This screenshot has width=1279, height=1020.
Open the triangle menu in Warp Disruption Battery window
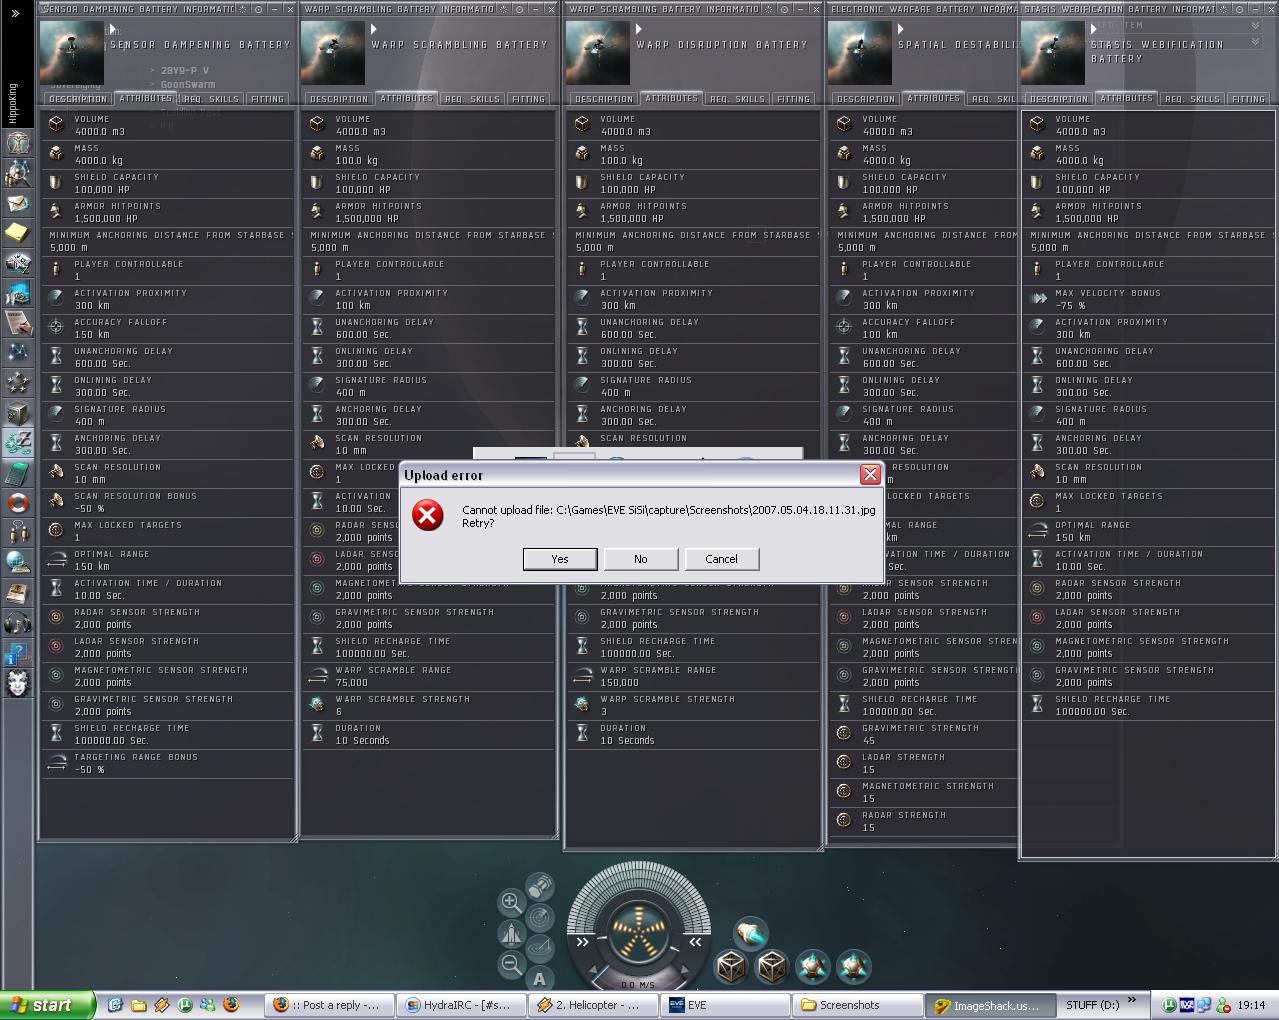click(x=640, y=30)
